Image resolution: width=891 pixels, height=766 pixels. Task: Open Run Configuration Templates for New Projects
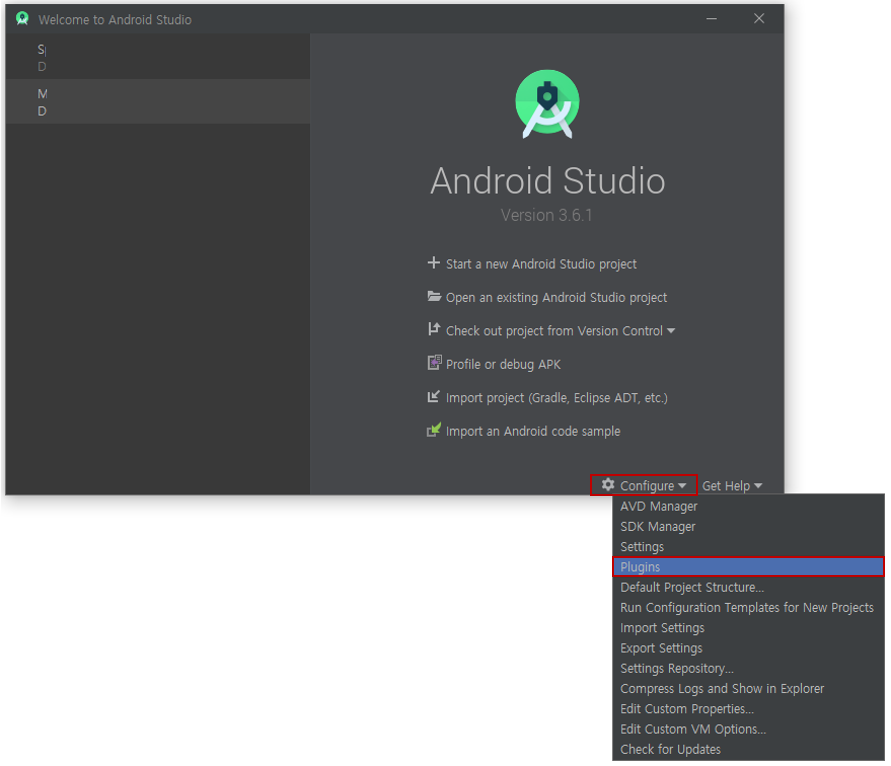748,608
